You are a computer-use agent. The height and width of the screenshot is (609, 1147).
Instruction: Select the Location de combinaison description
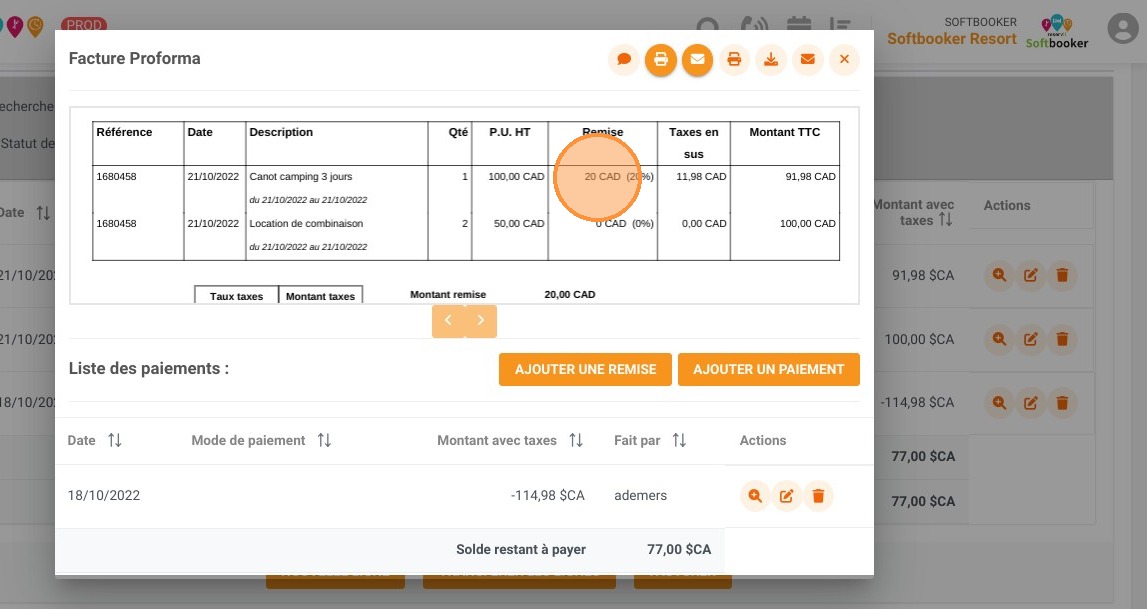306,223
